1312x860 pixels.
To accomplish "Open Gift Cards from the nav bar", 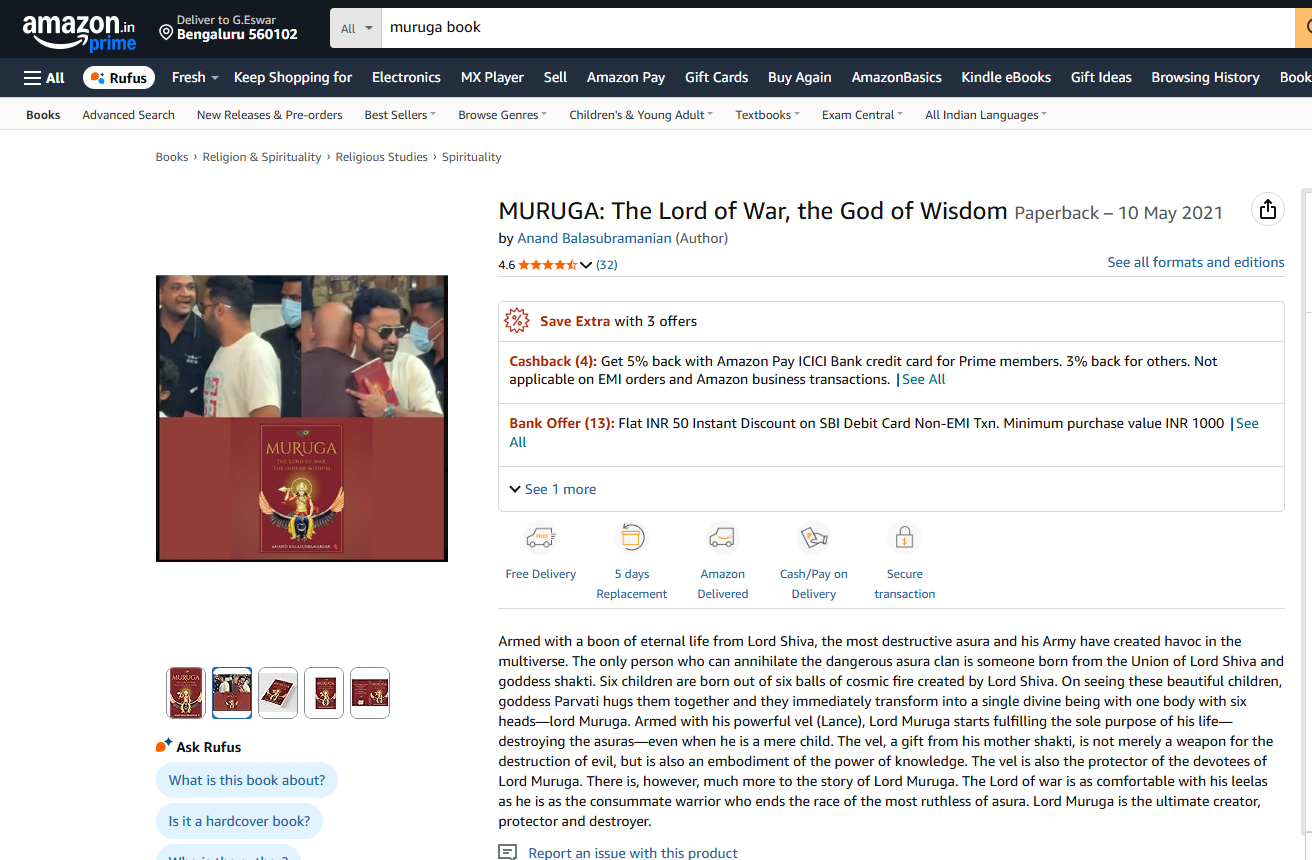I will [716, 77].
